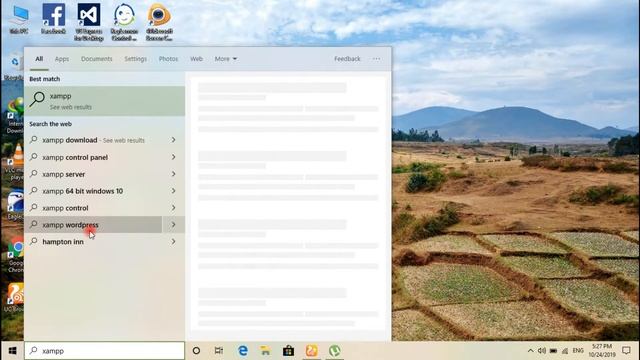The height and width of the screenshot is (360, 640).
Task: Open the orange webcam recorder desktop shortcut
Action: tap(159, 21)
